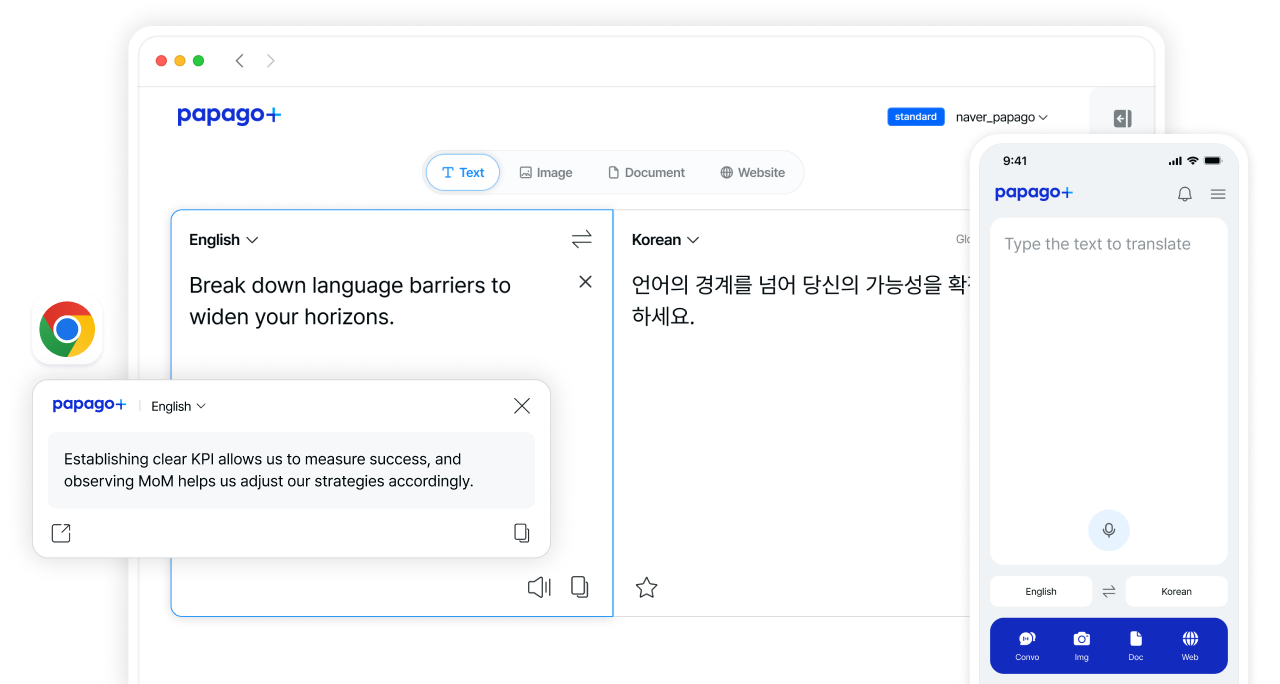The height and width of the screenshot is (684, 1280).
Task: Tap the microphone button in mobile app
Action: pos(1109,530)
